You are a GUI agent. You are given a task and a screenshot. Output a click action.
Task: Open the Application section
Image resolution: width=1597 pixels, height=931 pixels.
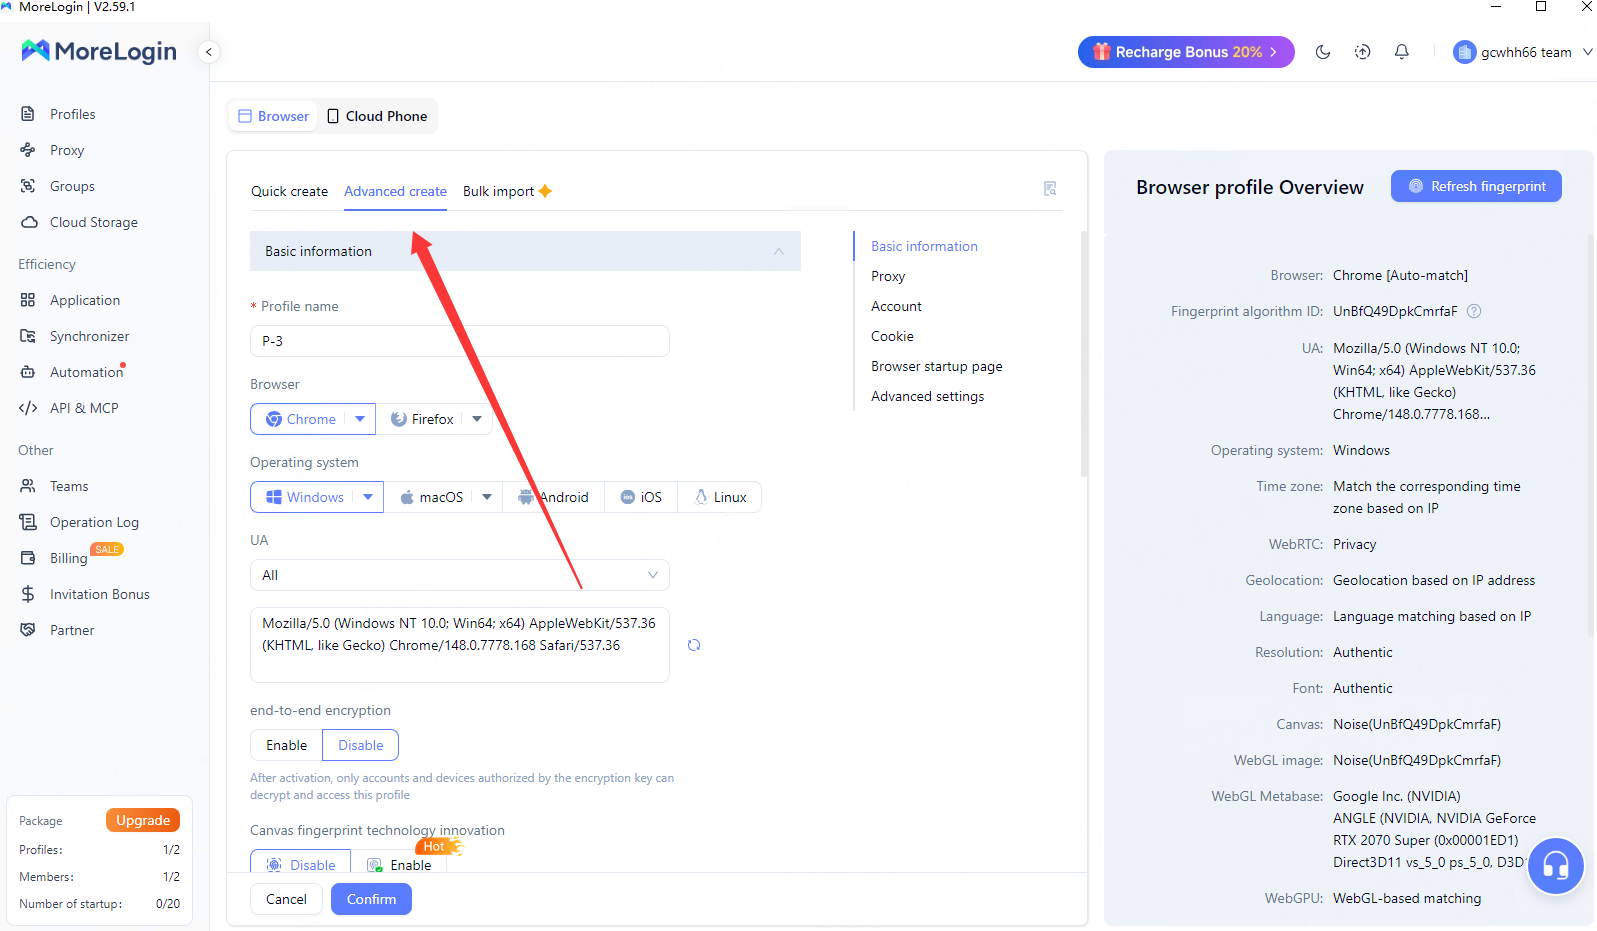pyautogui.click(x=84, y=300)
